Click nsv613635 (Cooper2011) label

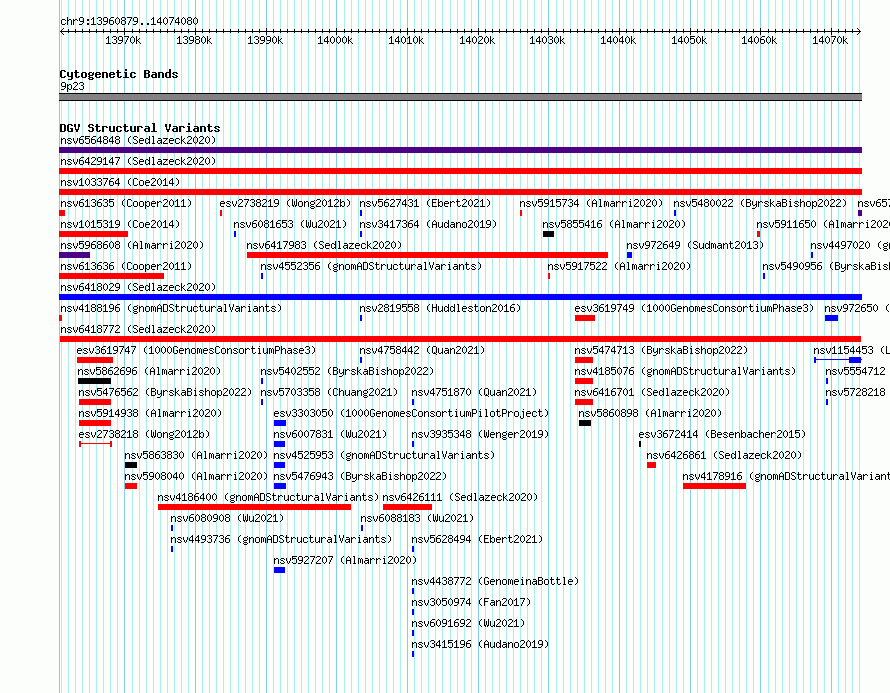(x=126, y=203)
